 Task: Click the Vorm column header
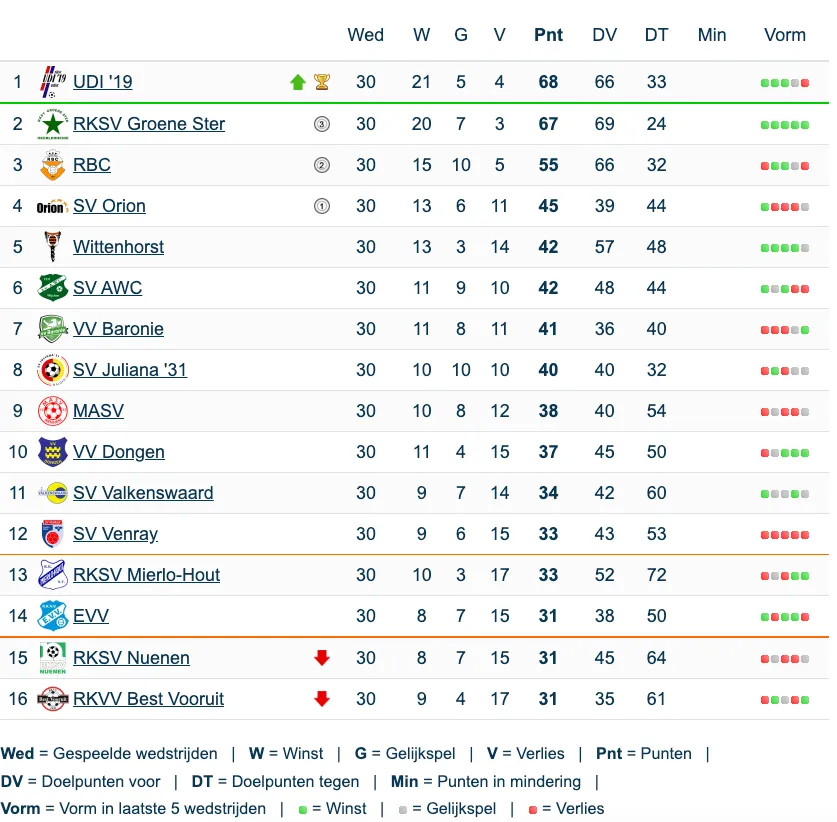coord(785,35)
